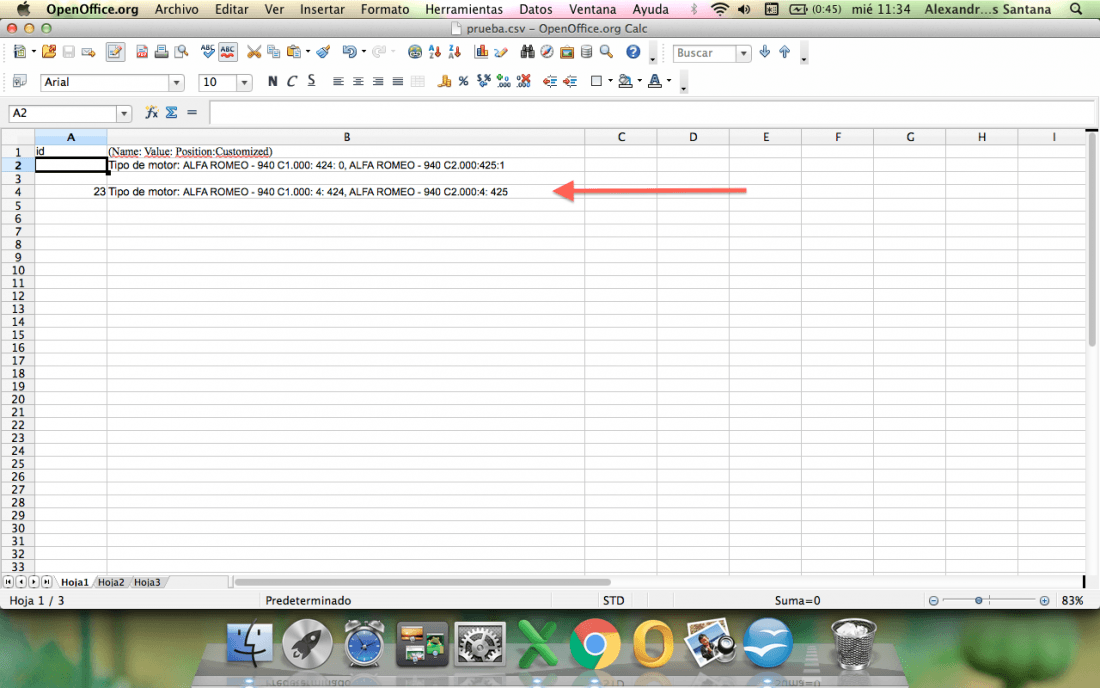Open the Formato menu
This screenshot has height=688, width=1100.
pyautogui.click(x=385, y=9)
